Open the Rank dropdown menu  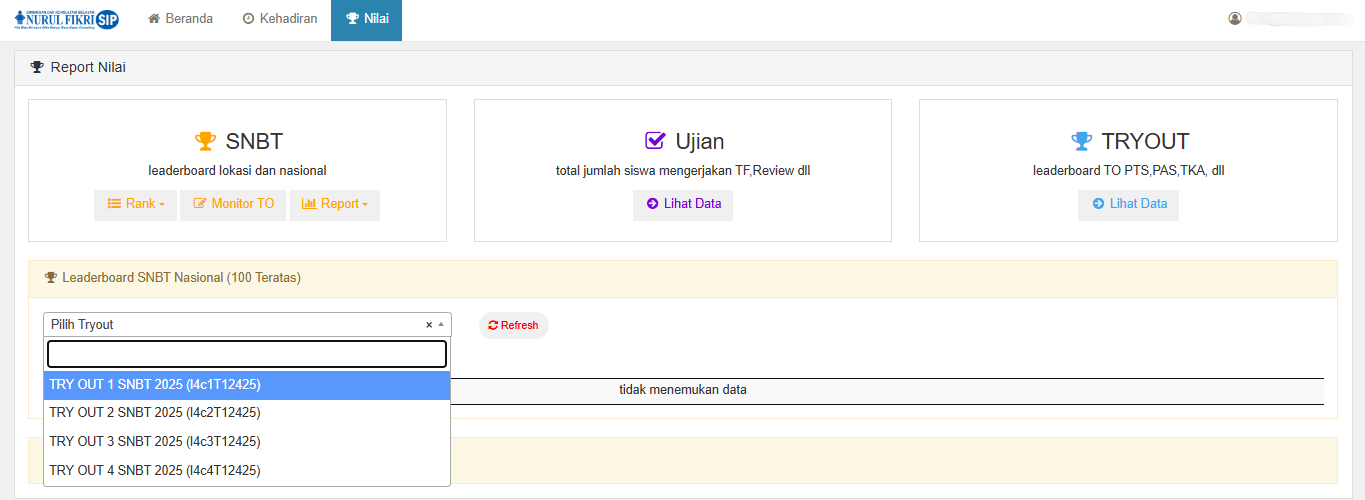click(x=136, y=204)
